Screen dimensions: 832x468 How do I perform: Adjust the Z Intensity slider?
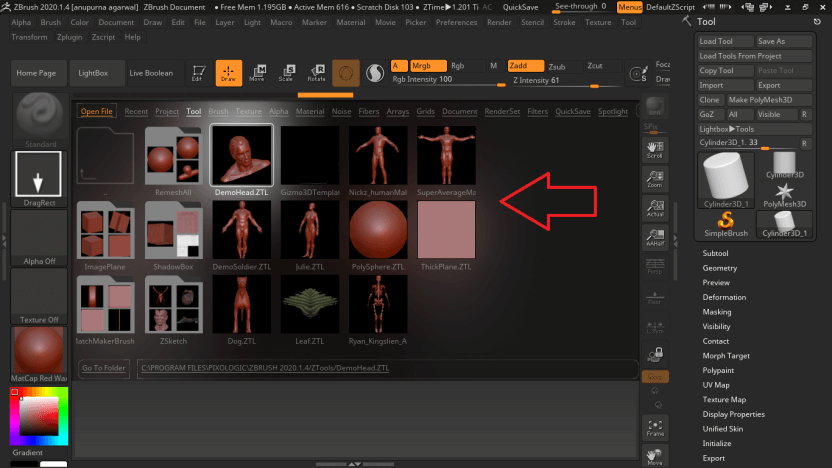[566, 81]
